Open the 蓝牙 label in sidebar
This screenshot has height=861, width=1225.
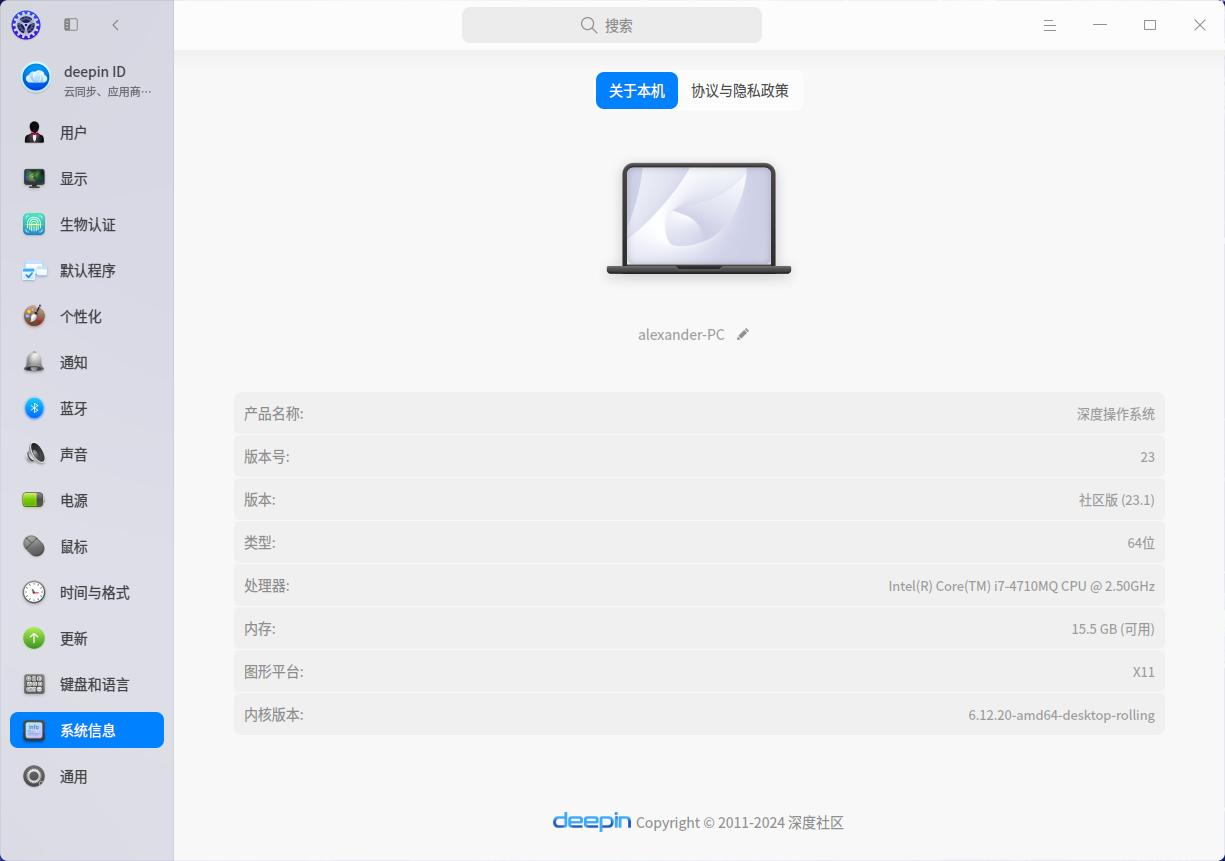coord(74,408)
